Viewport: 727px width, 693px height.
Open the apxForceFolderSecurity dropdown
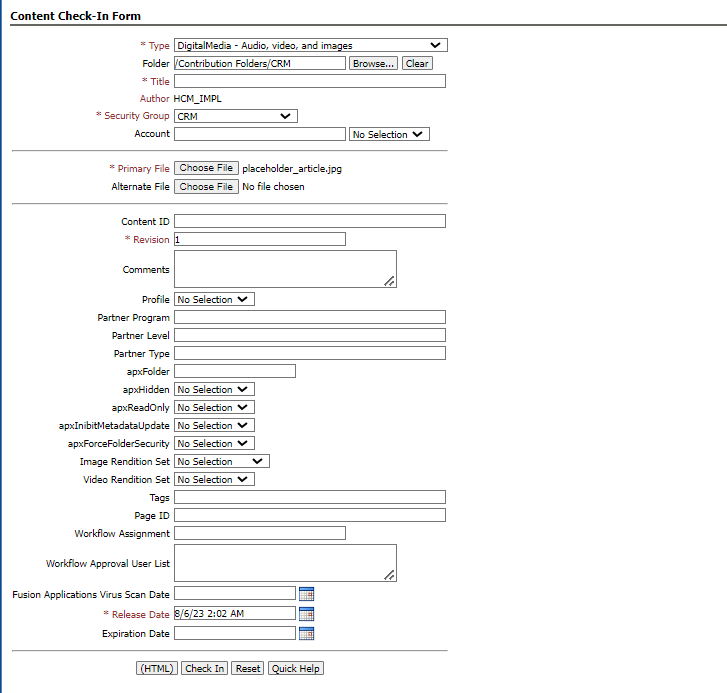tap(214, 444)
